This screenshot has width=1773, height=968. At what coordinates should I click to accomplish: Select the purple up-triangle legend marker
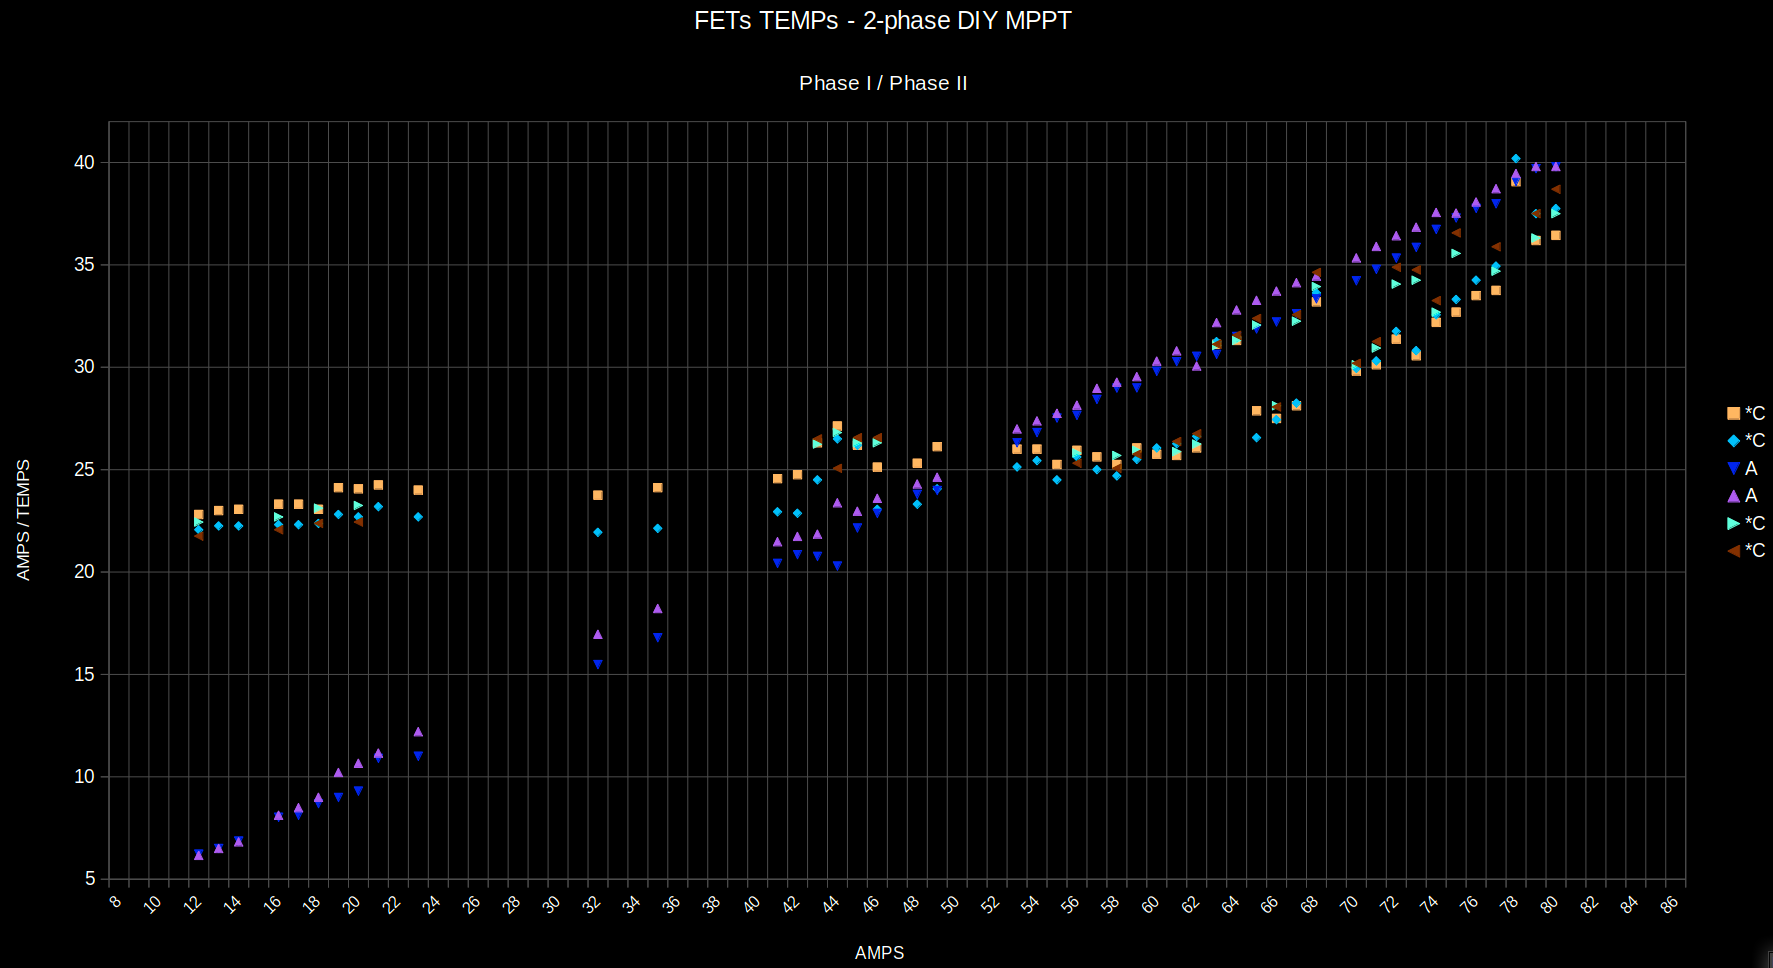[x=1733, y=495]
